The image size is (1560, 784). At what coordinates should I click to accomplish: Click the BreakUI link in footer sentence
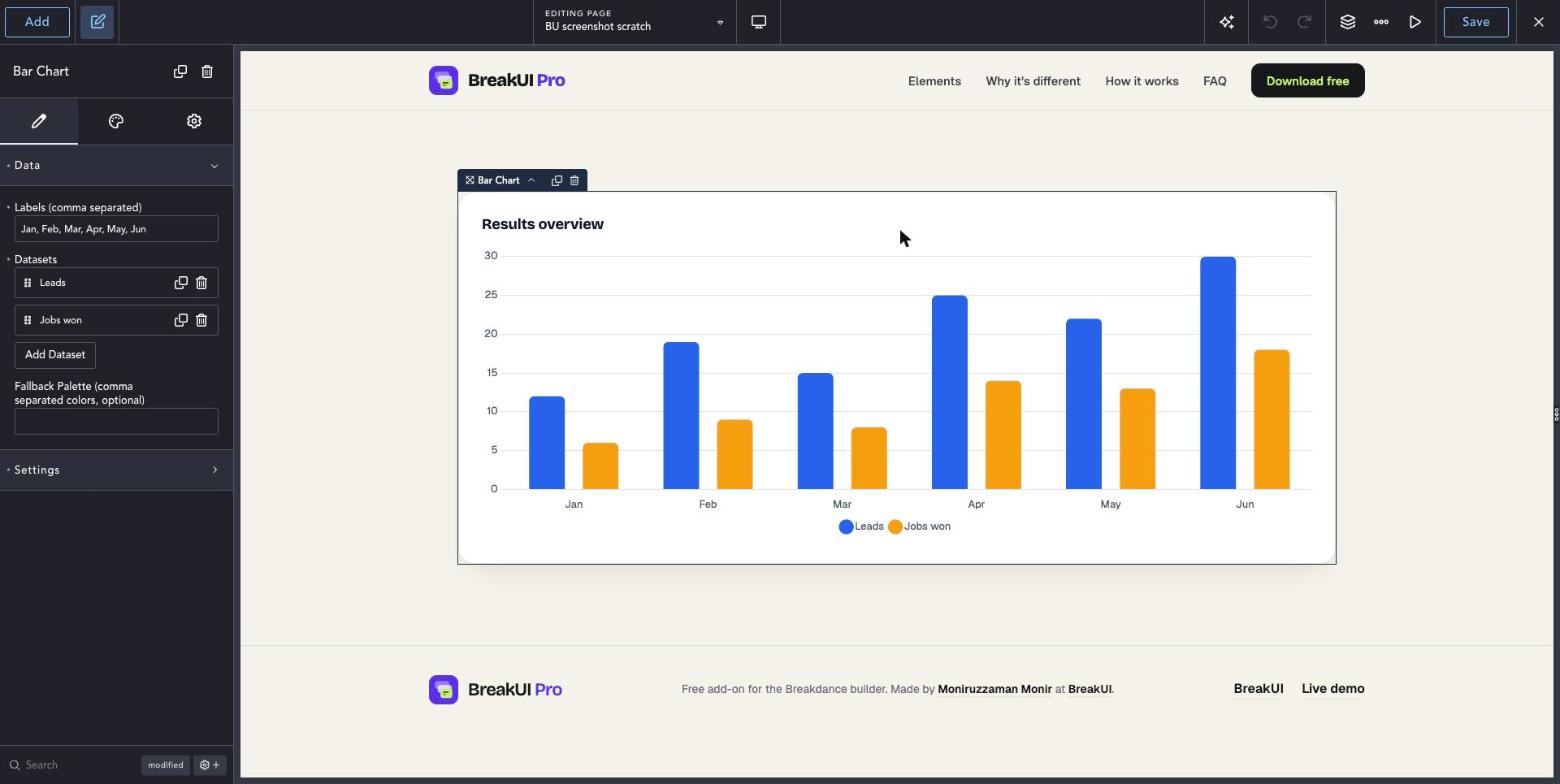coord(1089,689)
